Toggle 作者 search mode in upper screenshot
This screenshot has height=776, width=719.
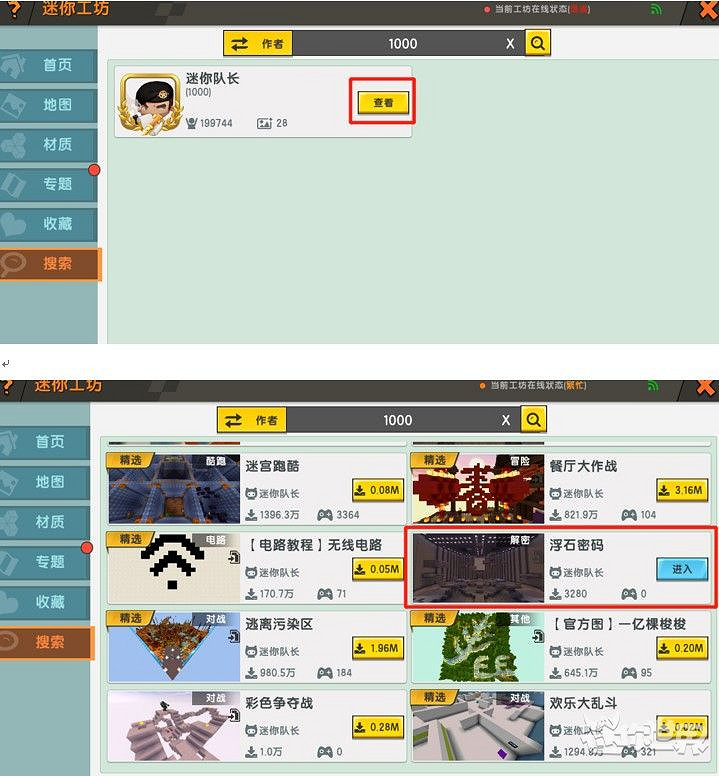click(x=256, y=44)
